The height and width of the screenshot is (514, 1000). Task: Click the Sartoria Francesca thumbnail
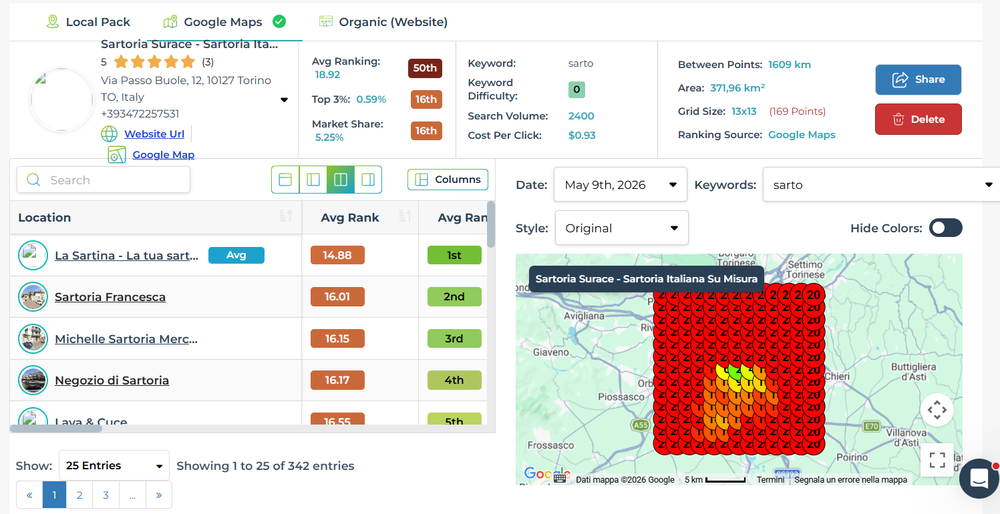(x=33, y=297)
